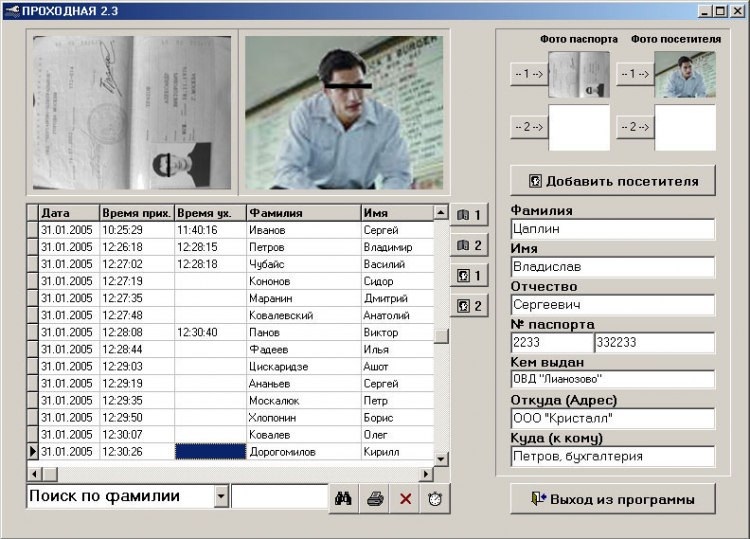750x539 pixels.
Task: Click the binoculars search icon
Action: [343, 499]
